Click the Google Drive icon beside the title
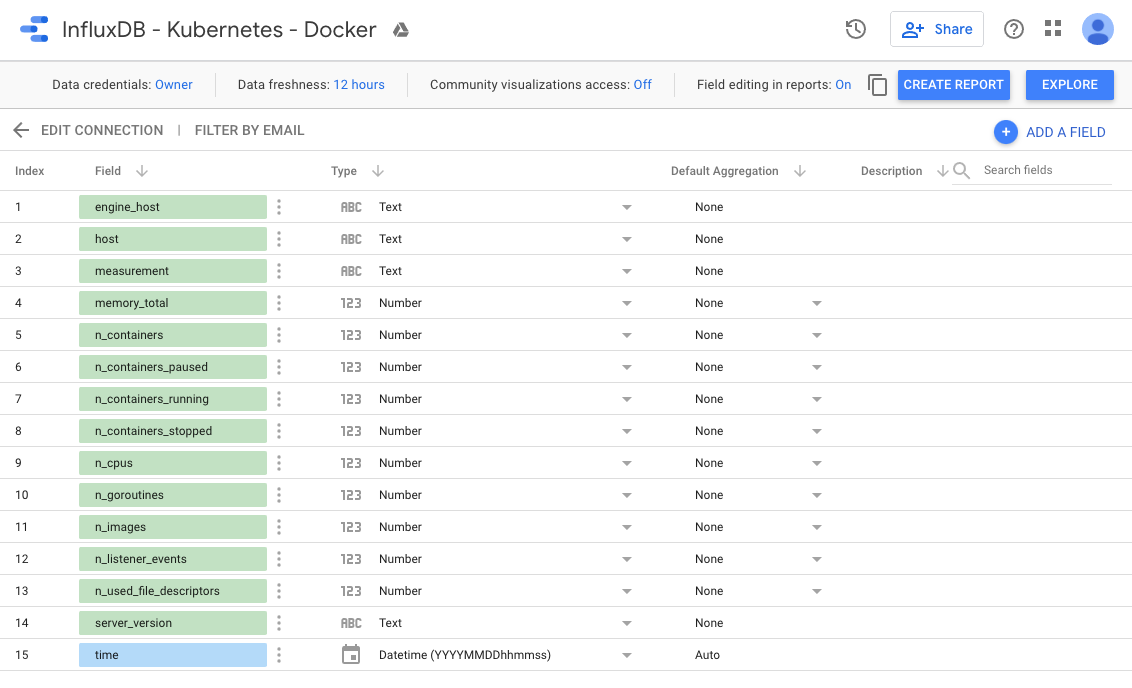This screenshot has height=688, width=1132. 401,30
